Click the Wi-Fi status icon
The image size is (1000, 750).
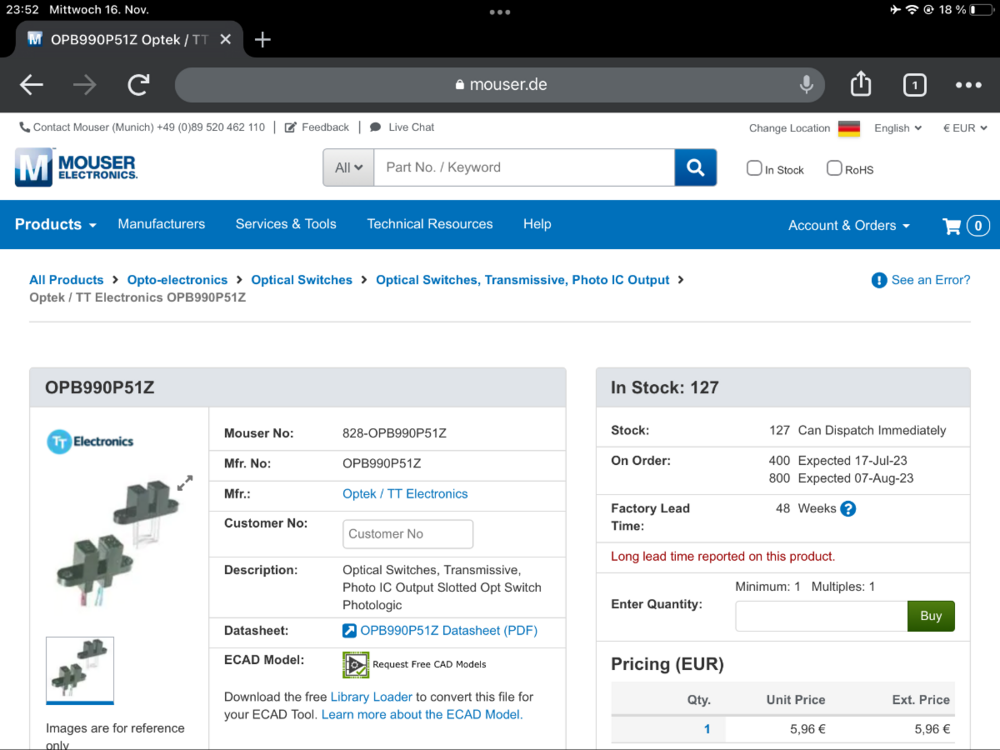(912, 10)
